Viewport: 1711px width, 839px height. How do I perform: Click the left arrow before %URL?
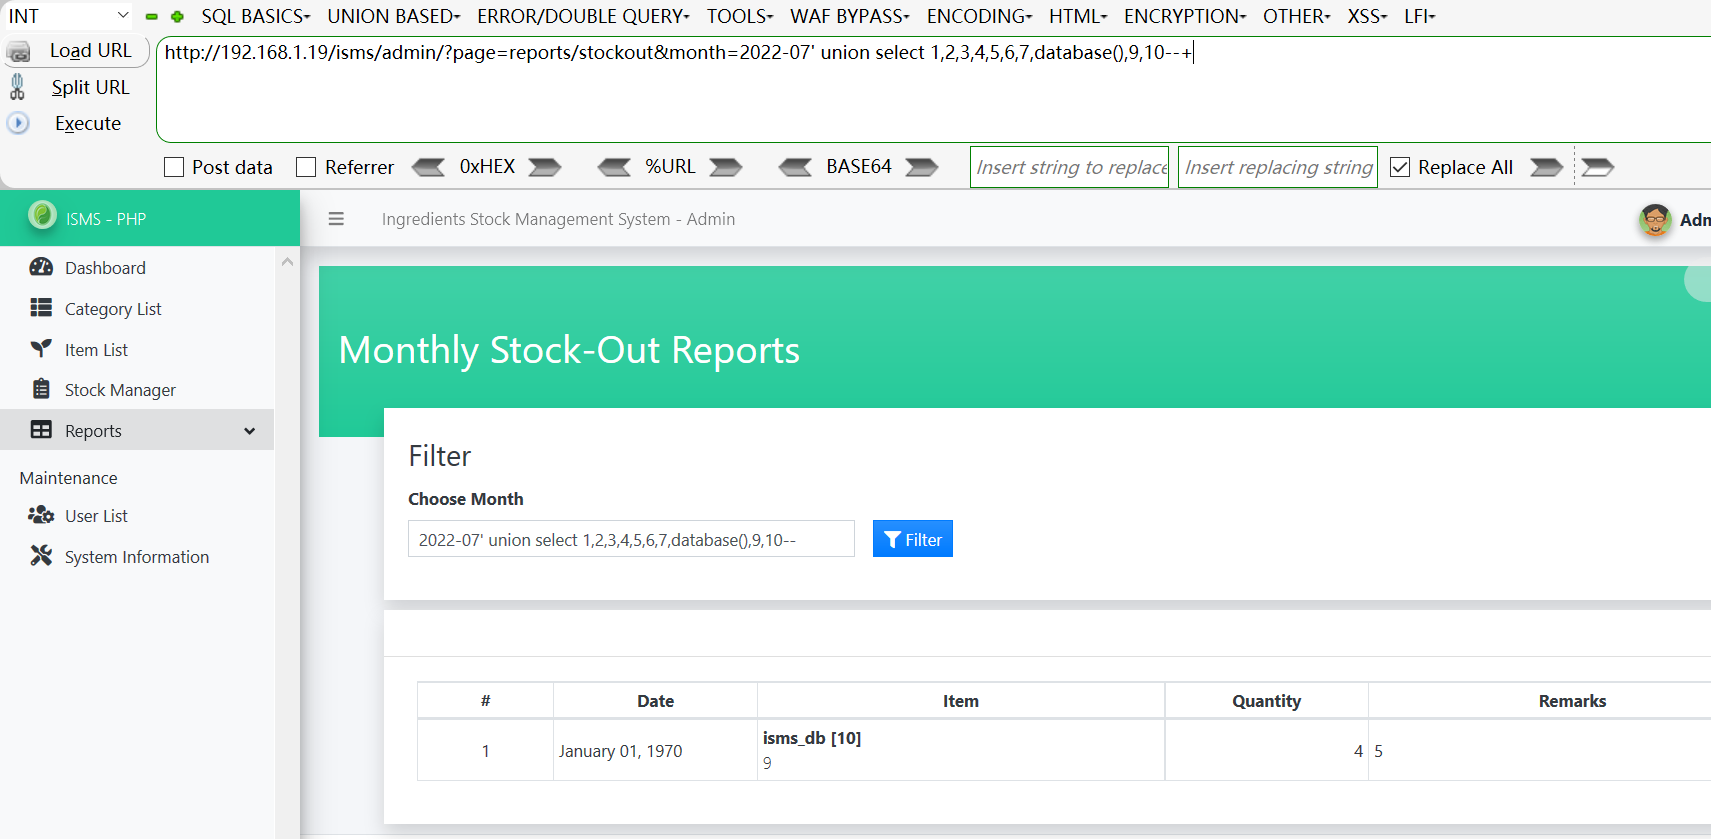(x=614, y=167)
